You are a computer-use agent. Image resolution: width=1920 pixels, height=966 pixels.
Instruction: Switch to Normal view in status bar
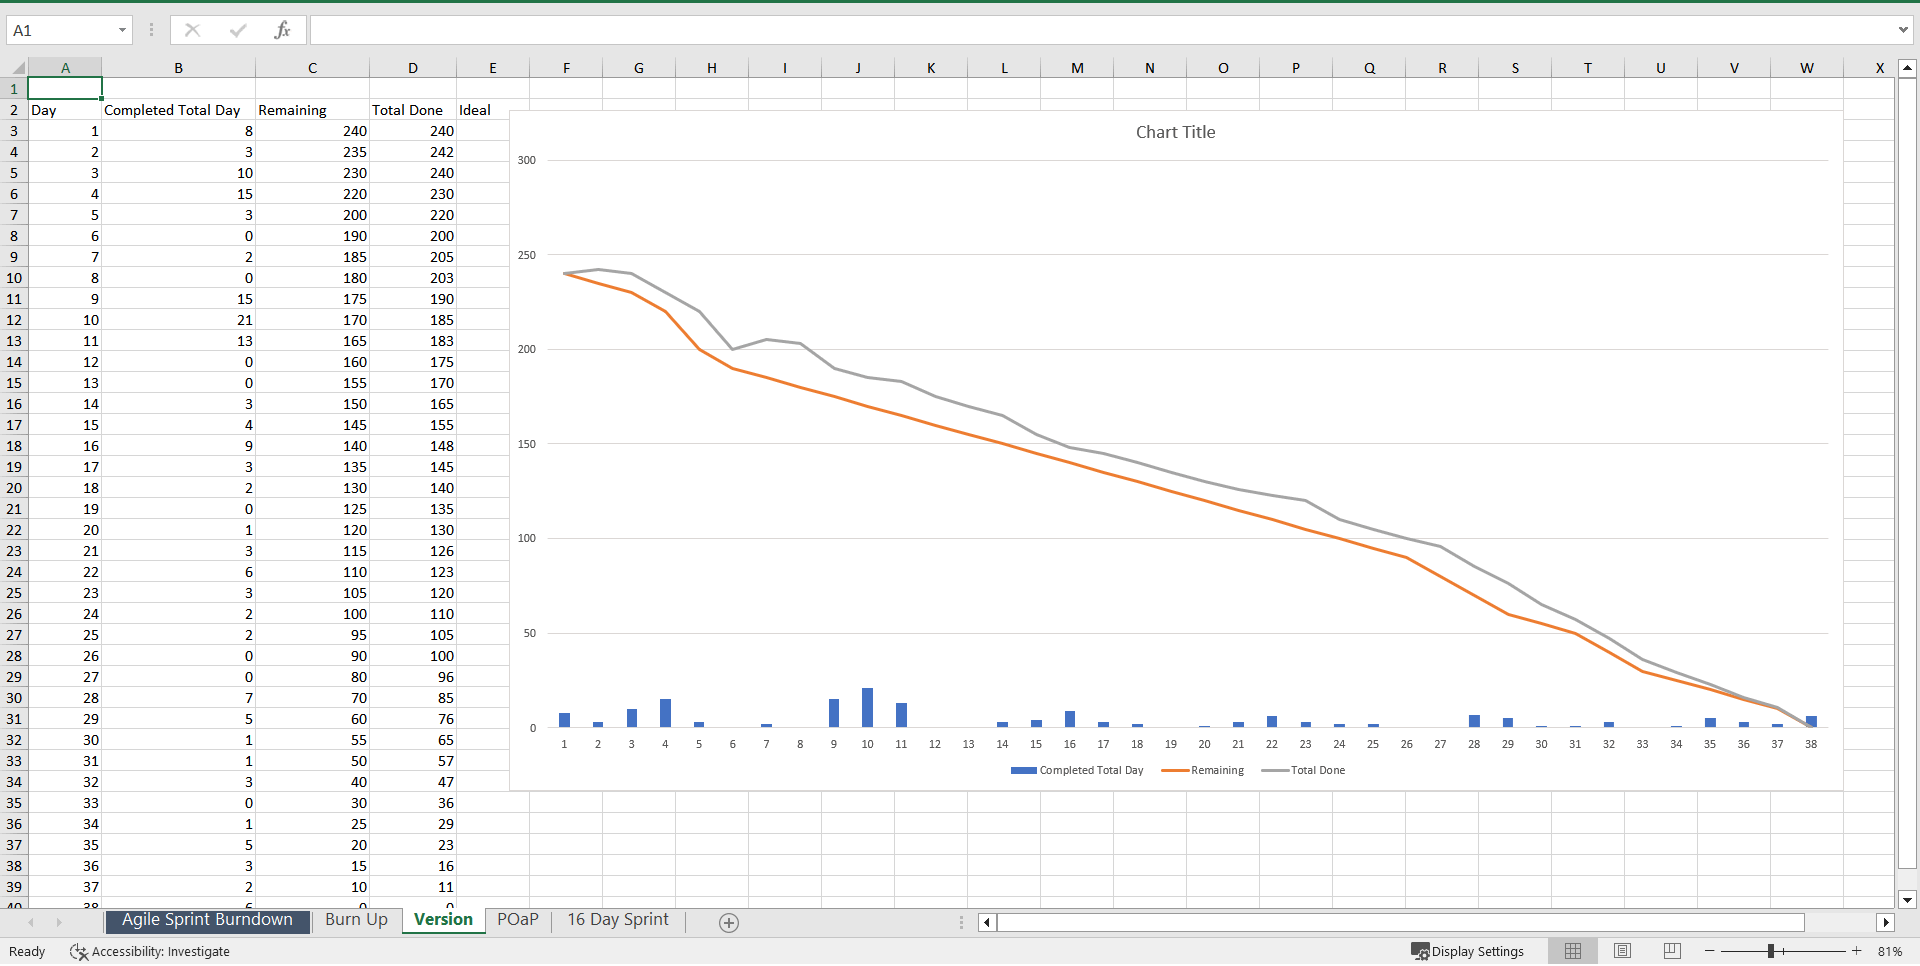[x=1573, y=951]
